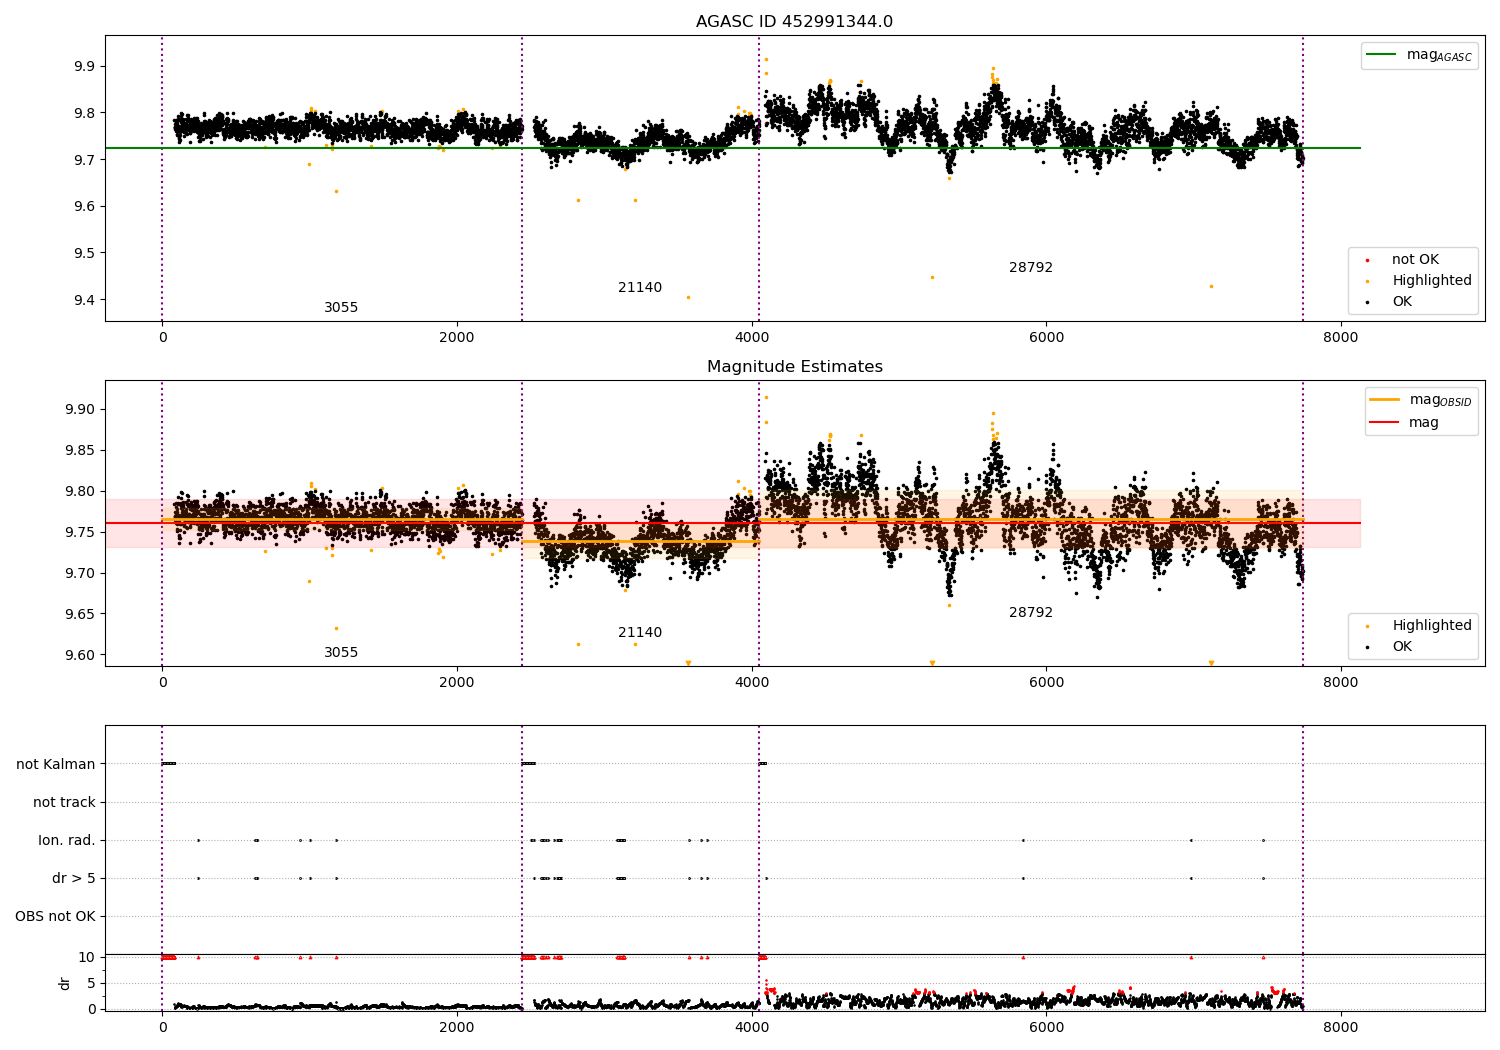This screenshot has width=1500, height=1050.
Task: Click the 'not Kalman' row label
Action: click(56, 765)
